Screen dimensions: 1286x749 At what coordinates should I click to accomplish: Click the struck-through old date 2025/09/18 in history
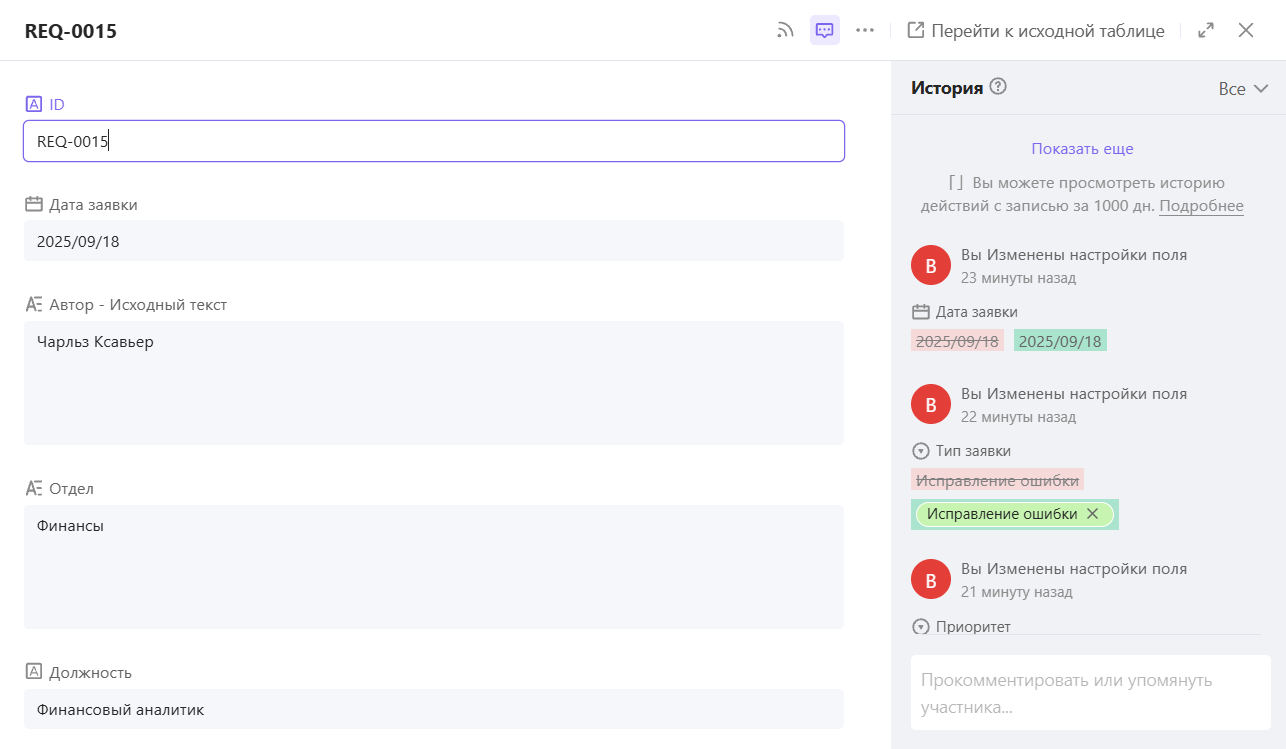click(957, 341)
